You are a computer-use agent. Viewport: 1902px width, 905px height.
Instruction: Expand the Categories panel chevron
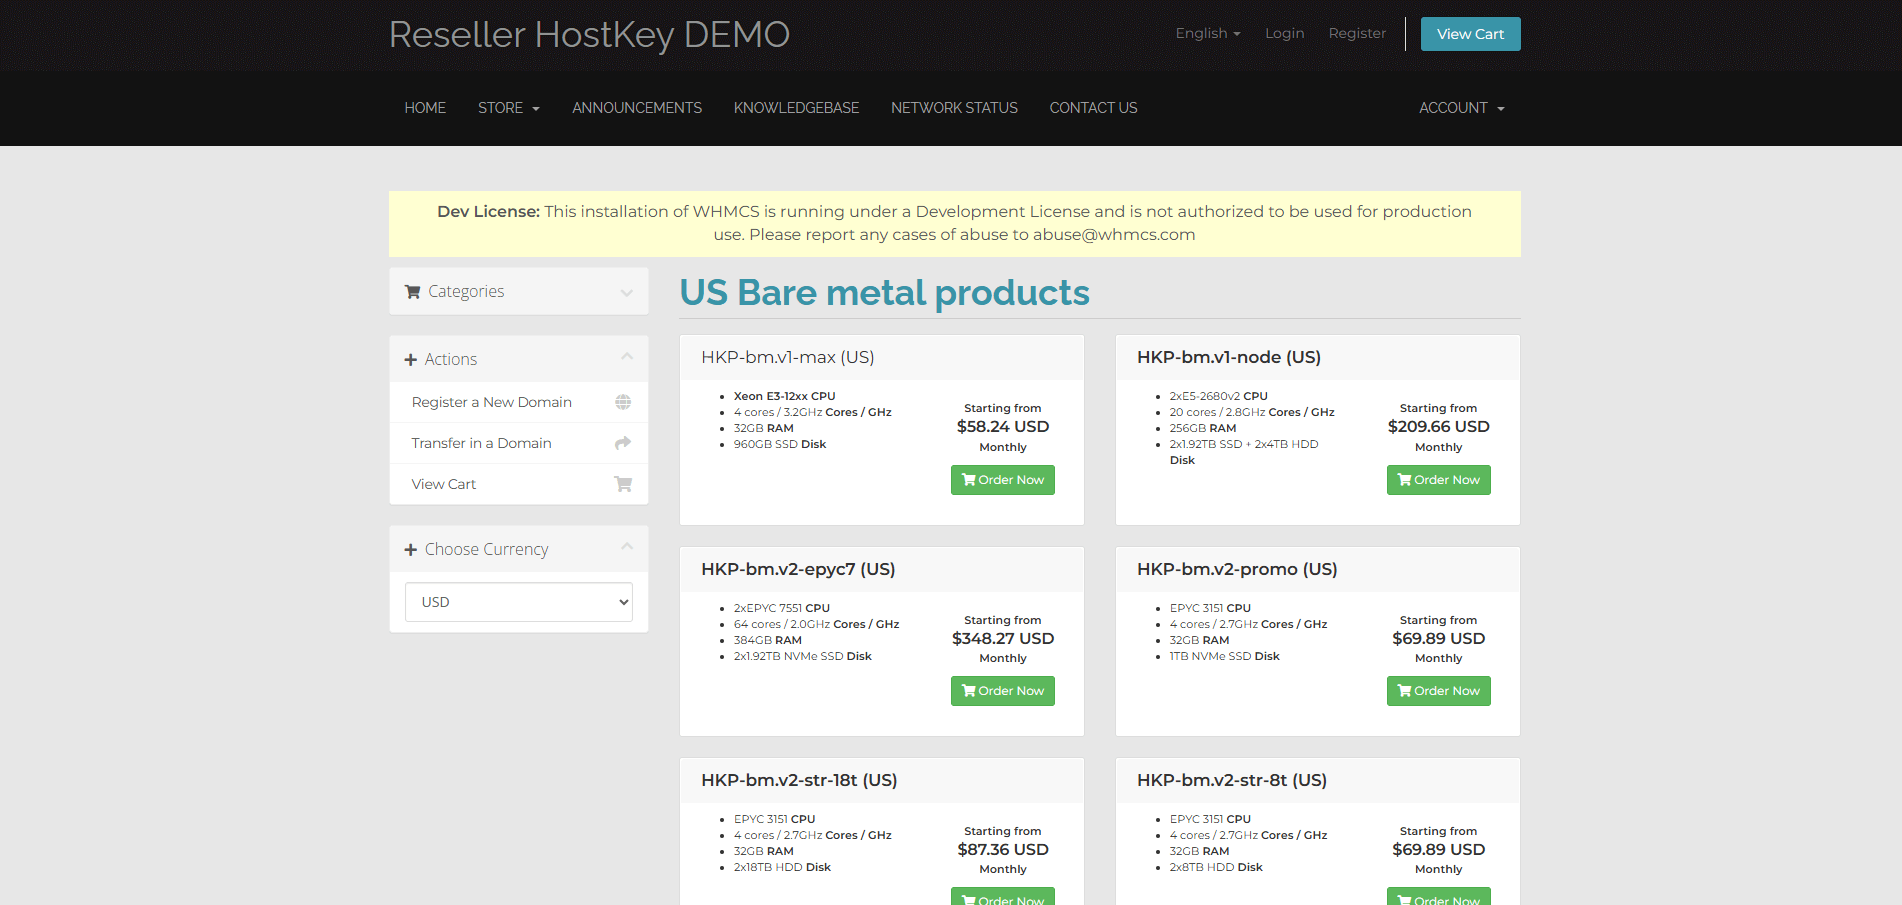(627, 293)
